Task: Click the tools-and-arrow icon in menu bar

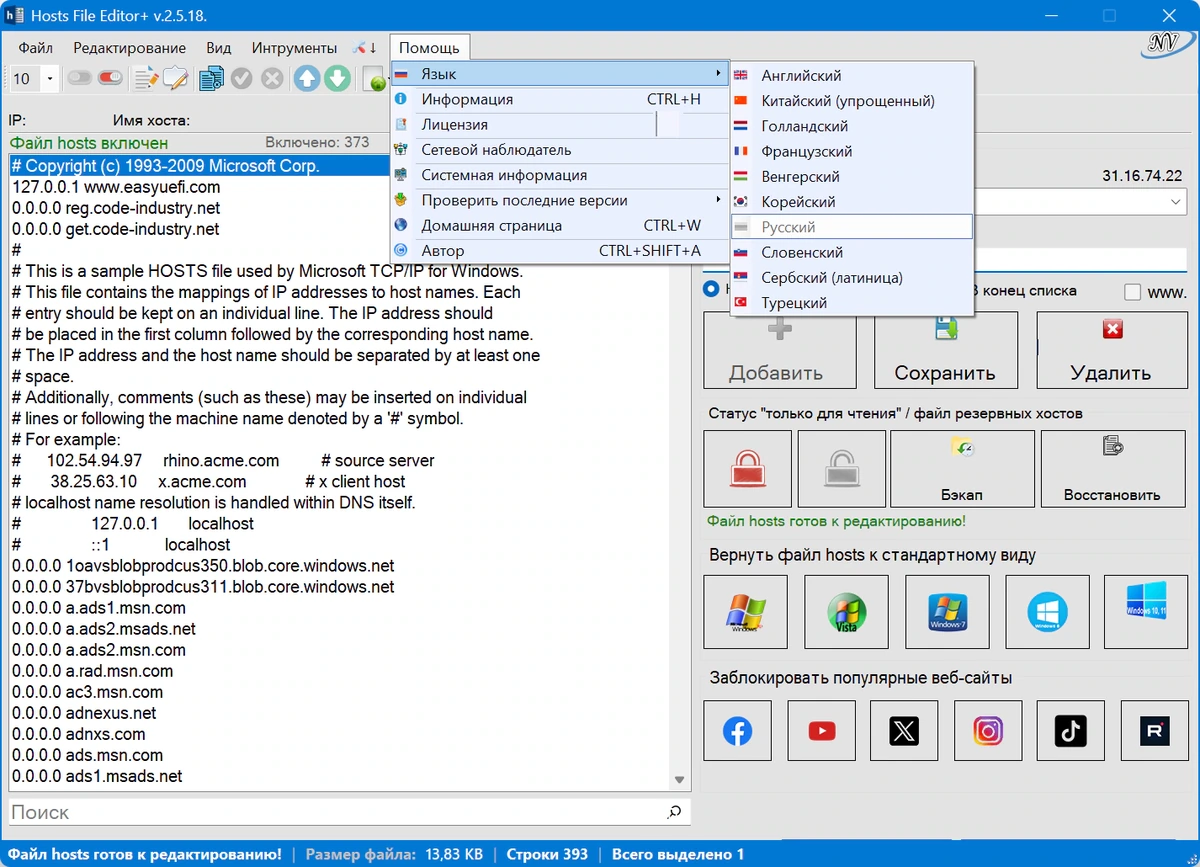Action: click(365, 47)
